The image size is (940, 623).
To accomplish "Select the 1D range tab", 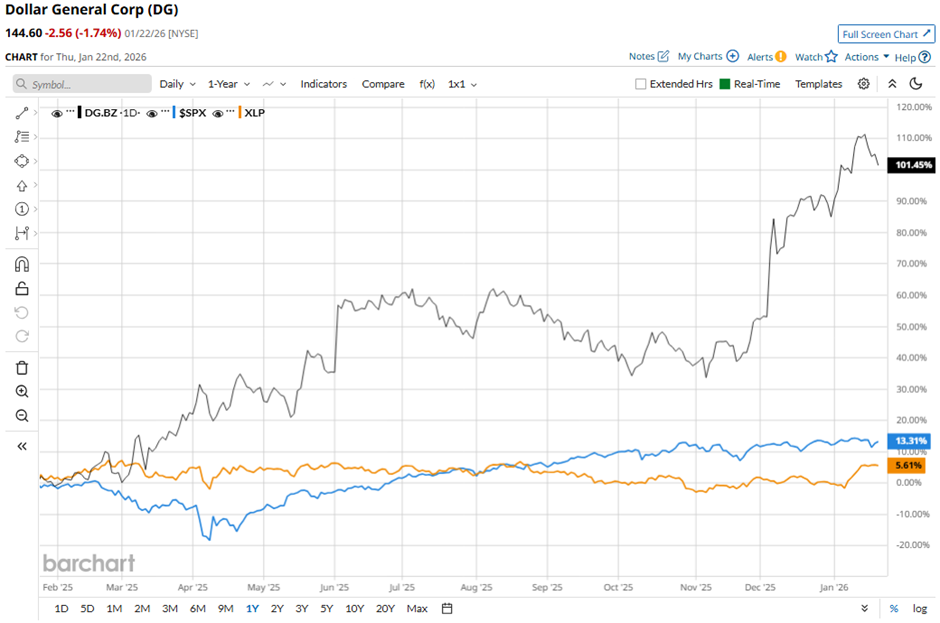I will 61,609.
